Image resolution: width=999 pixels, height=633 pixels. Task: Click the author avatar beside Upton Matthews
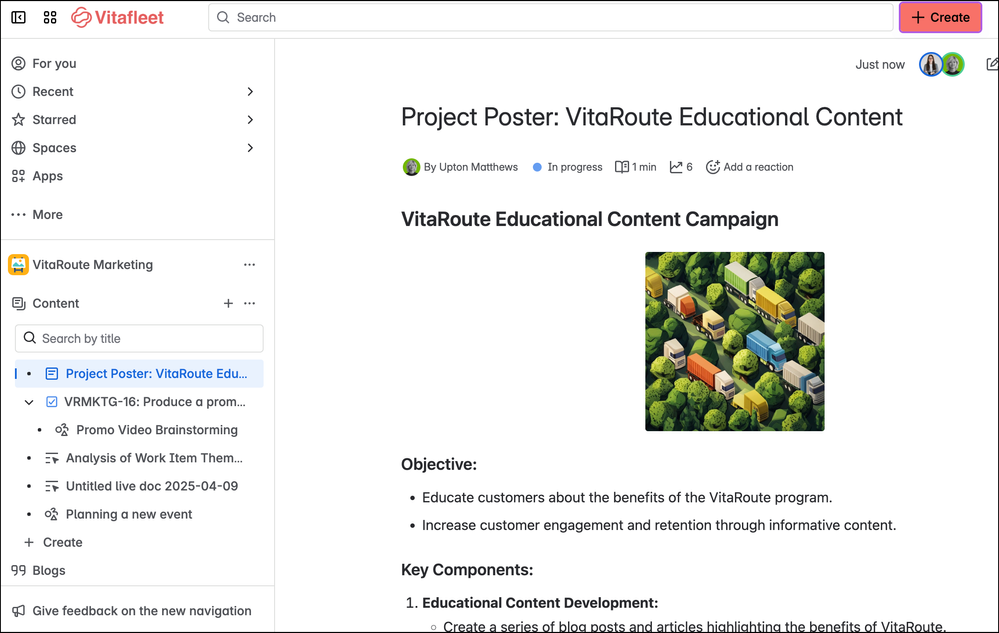pos(412,167)
